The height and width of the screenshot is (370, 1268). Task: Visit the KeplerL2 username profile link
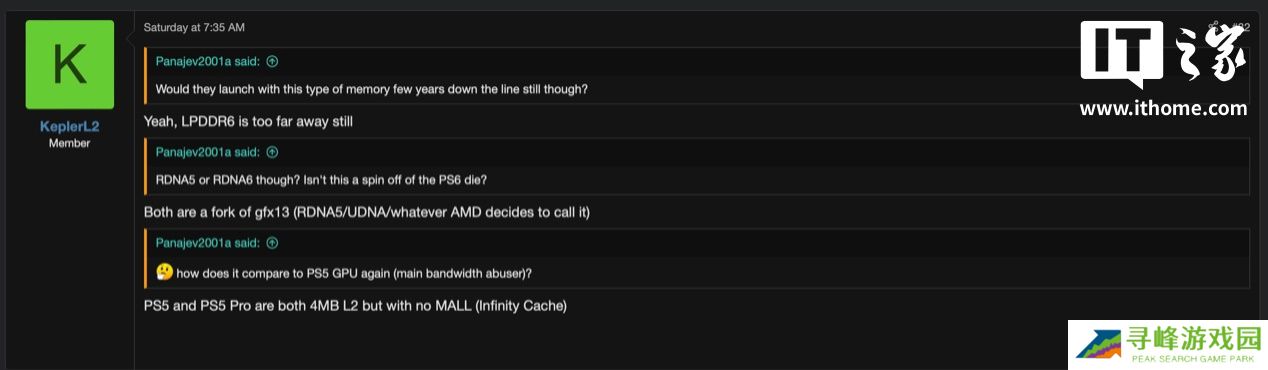[x=69, y=127]
